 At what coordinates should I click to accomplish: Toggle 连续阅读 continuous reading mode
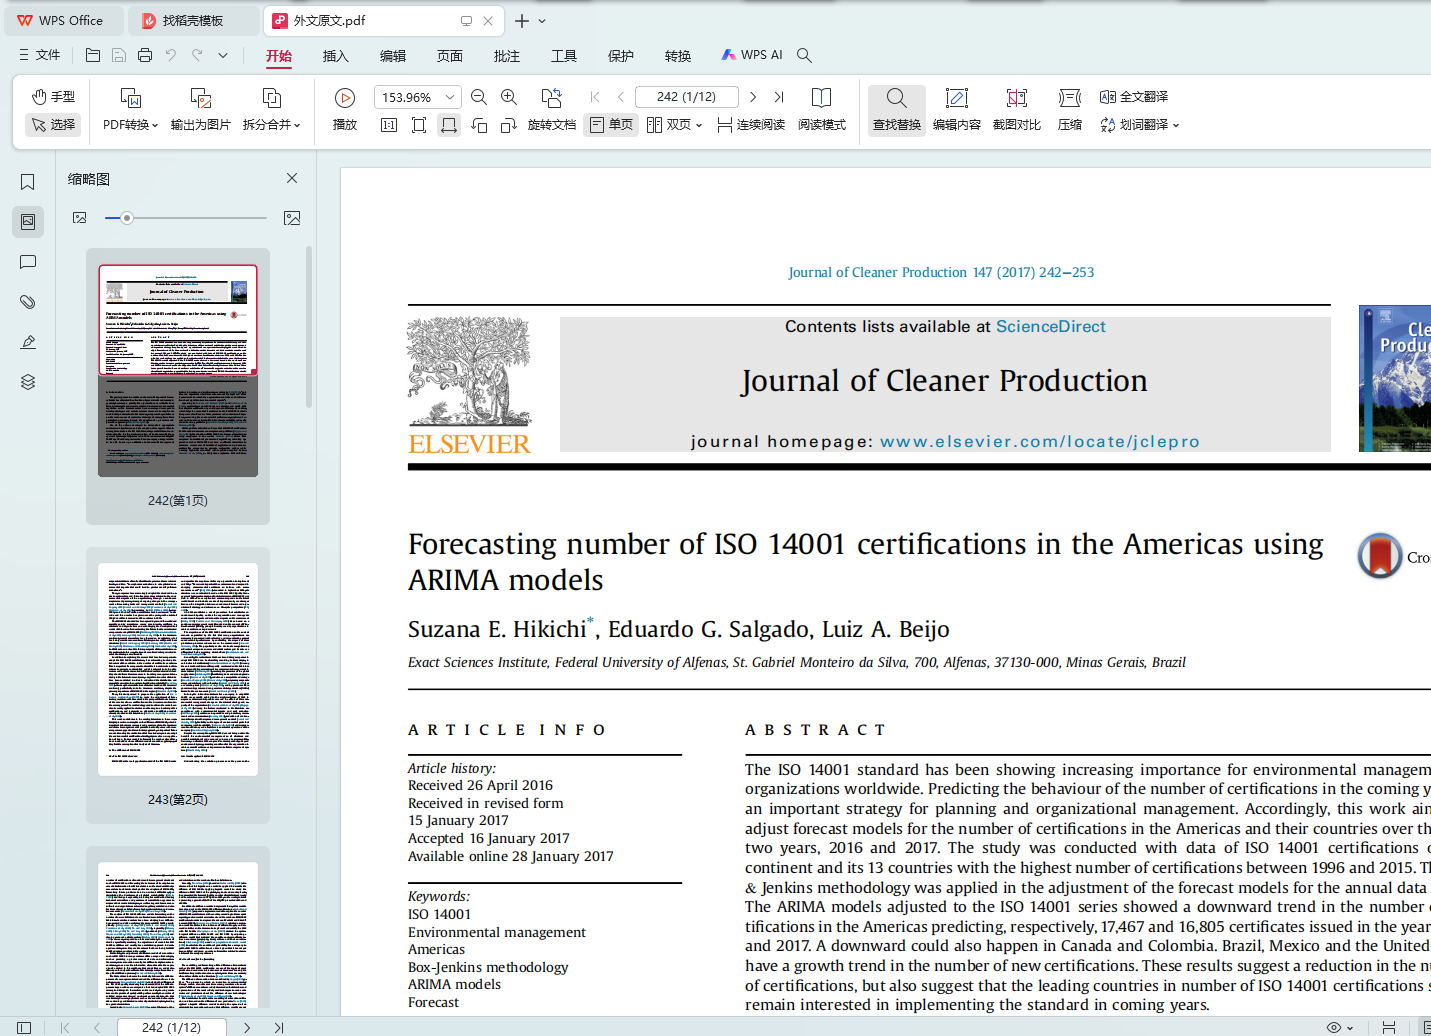tap(750, 125)
